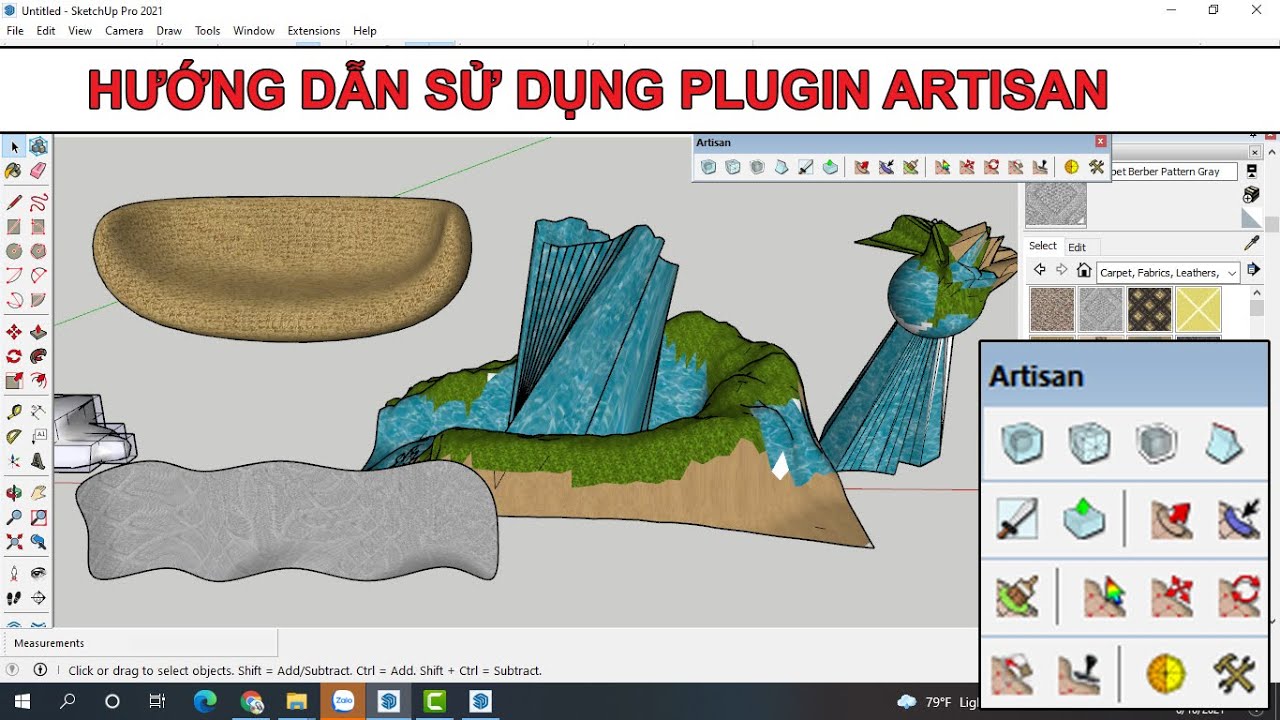Select Sculpt Brush in horizontal Artisan toolbar

[862, 167]
